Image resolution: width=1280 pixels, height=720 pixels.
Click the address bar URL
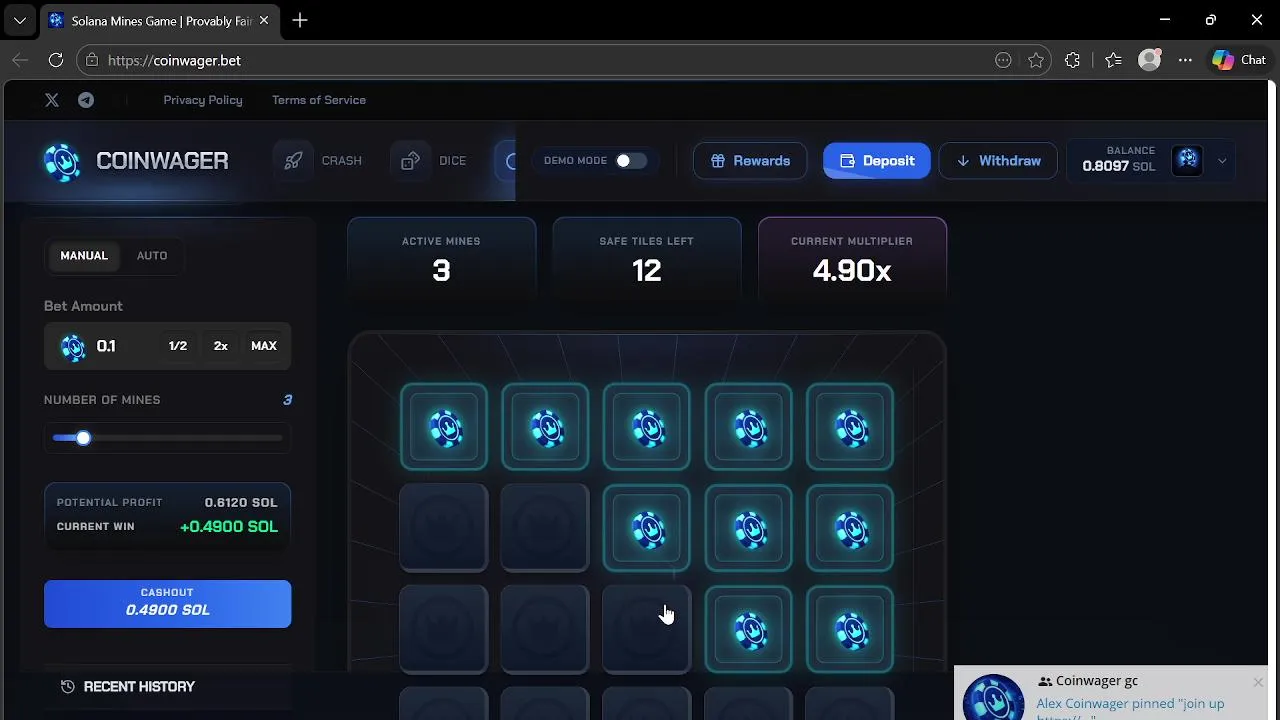pyautogui.click(x=174, y=60)
